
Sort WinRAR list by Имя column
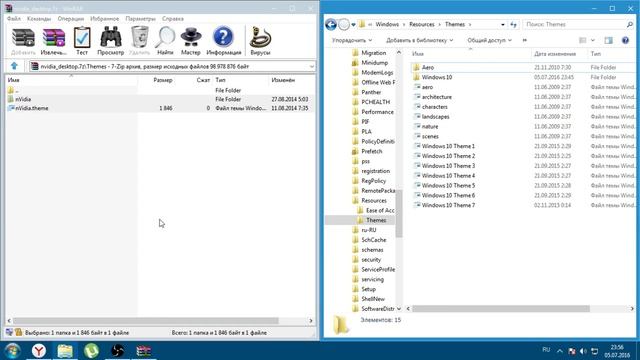coord(13,80)
